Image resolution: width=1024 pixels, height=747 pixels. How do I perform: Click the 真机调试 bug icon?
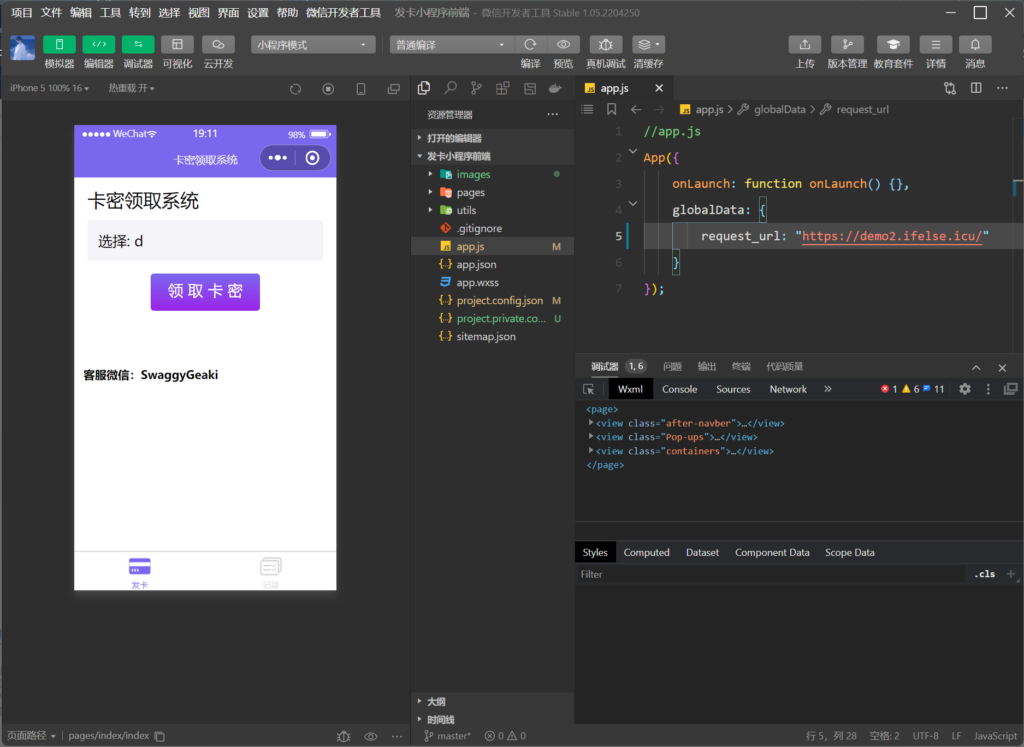click(x=606, y=45)
